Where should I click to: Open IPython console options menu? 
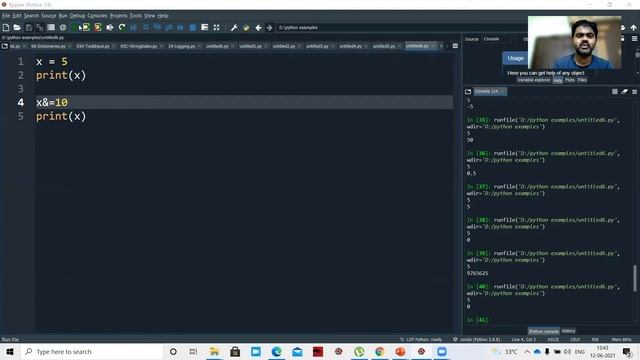634,91
